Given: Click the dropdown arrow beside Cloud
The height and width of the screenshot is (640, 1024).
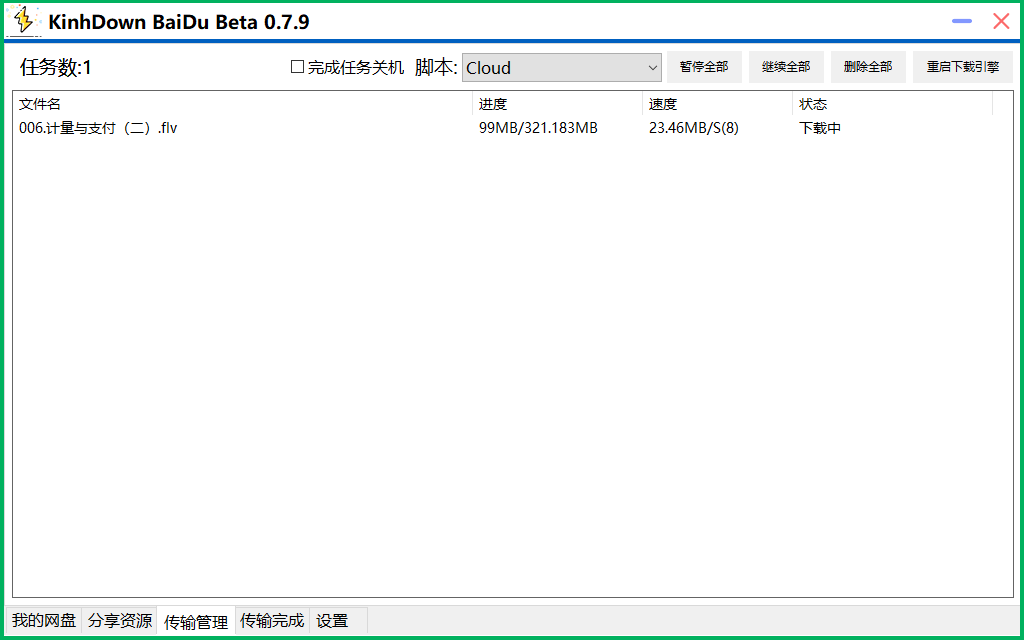Looking at the screenshot, I should [652, 68].
